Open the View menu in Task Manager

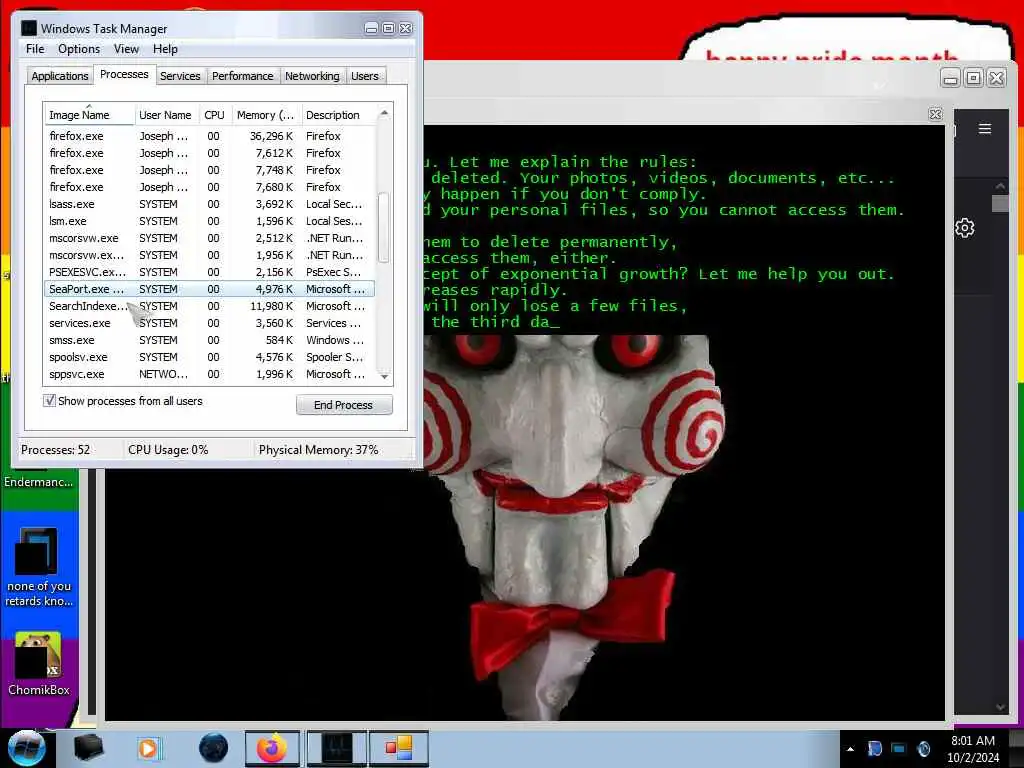click(x=126, y=49)
